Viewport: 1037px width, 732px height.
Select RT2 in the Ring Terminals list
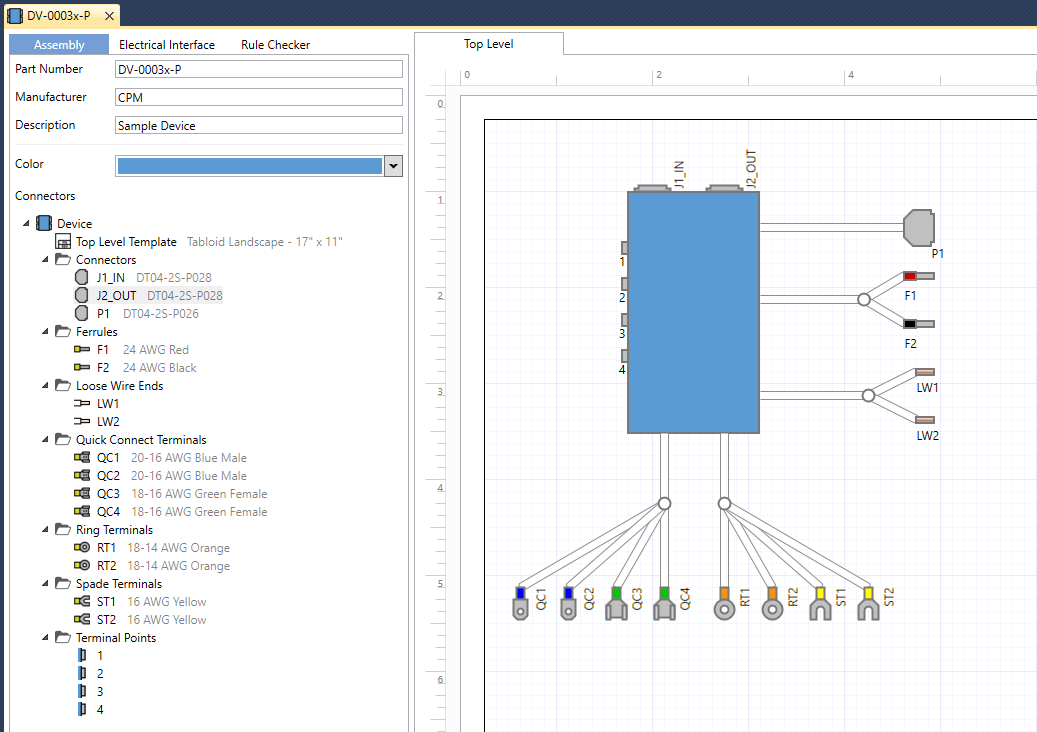[106, 566]
